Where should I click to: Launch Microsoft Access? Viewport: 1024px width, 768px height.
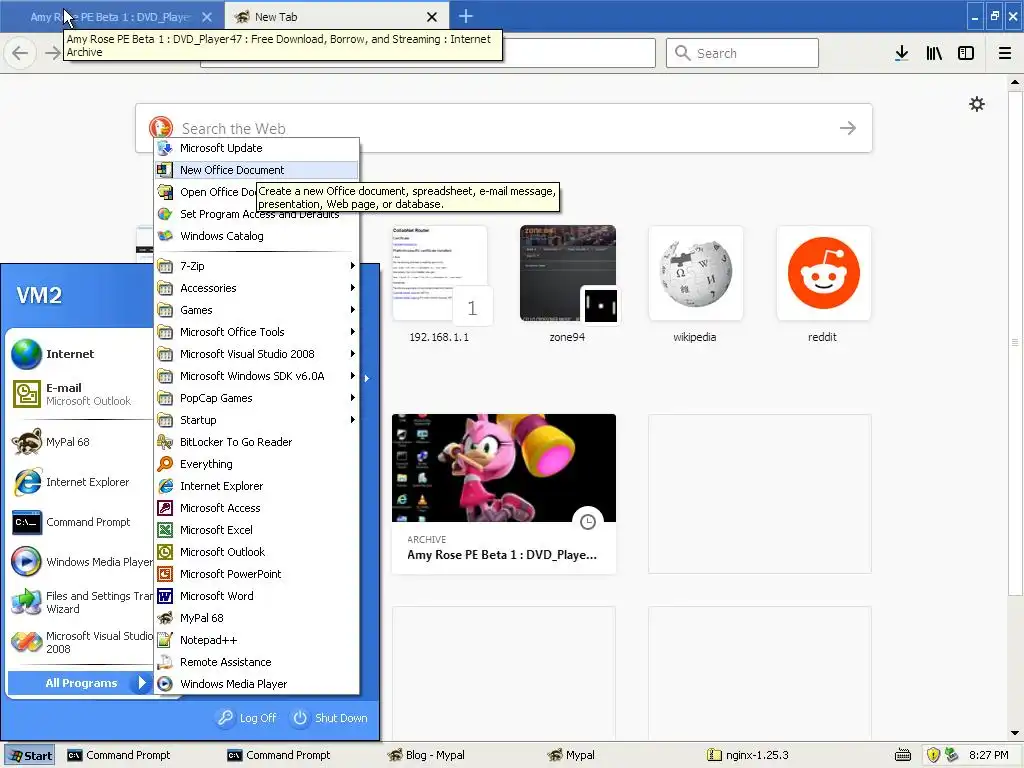point(257,508)
